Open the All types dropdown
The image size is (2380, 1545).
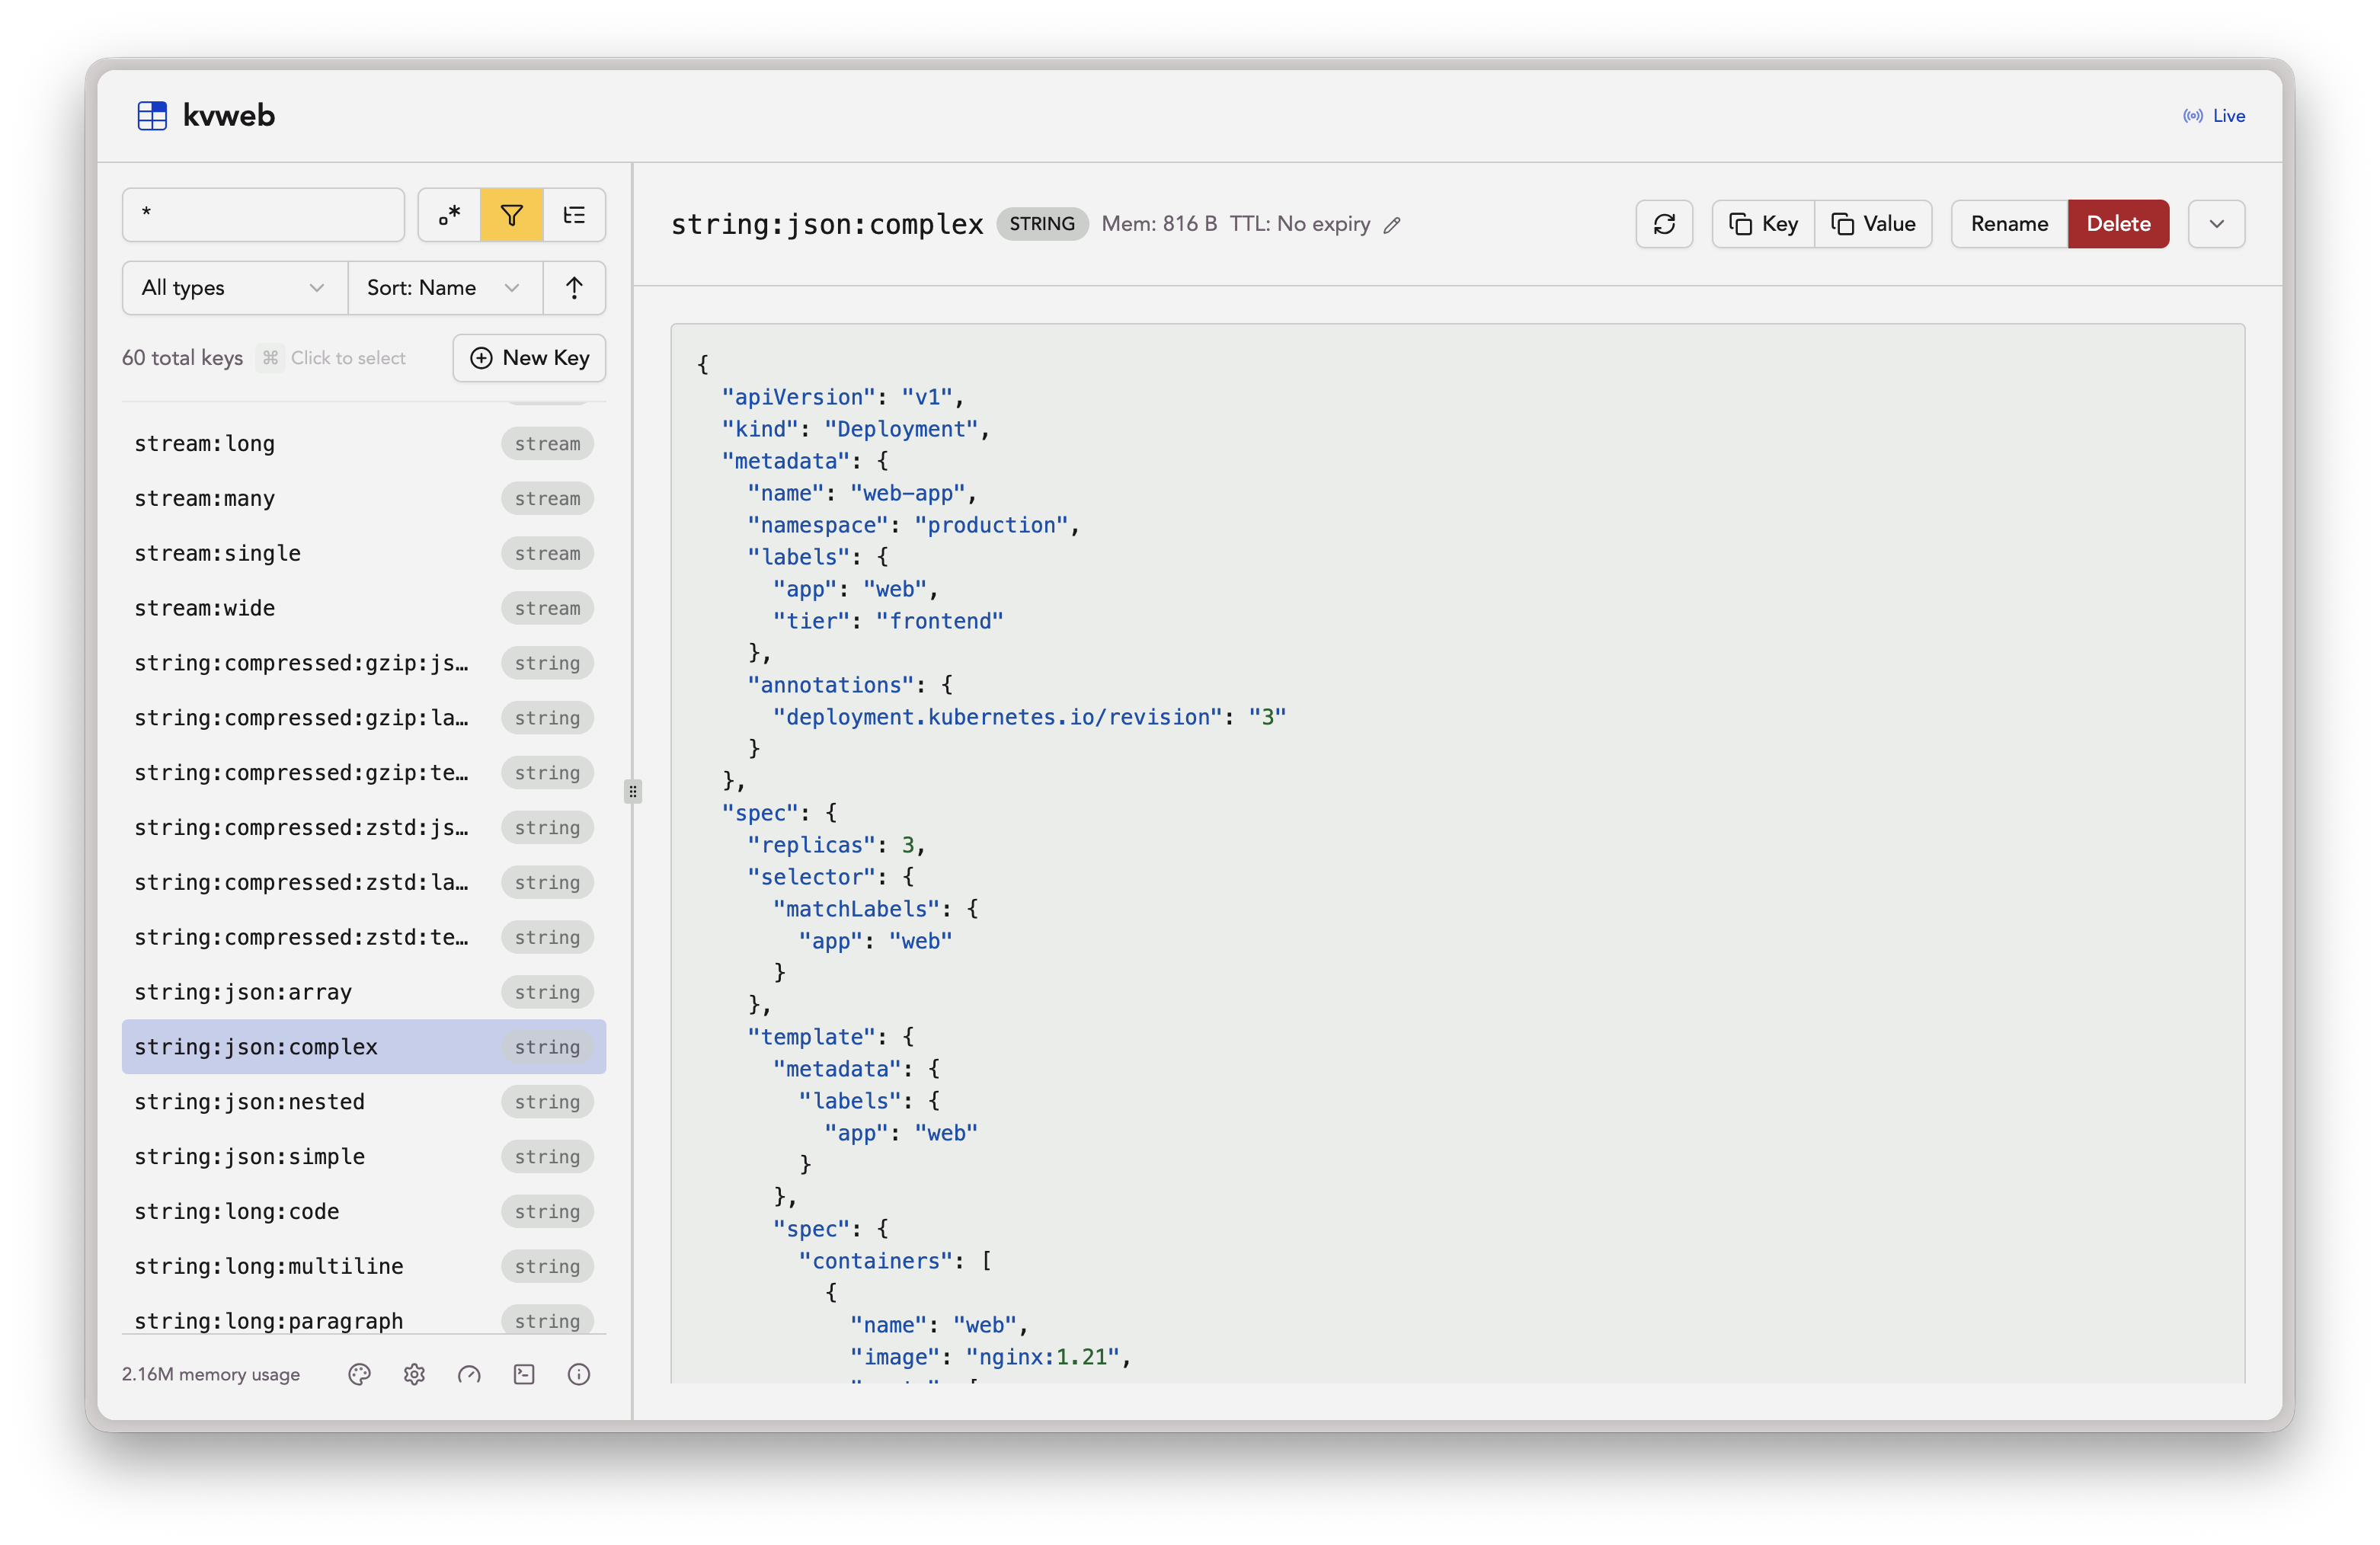pyautogui.click(x=234, y=288)
